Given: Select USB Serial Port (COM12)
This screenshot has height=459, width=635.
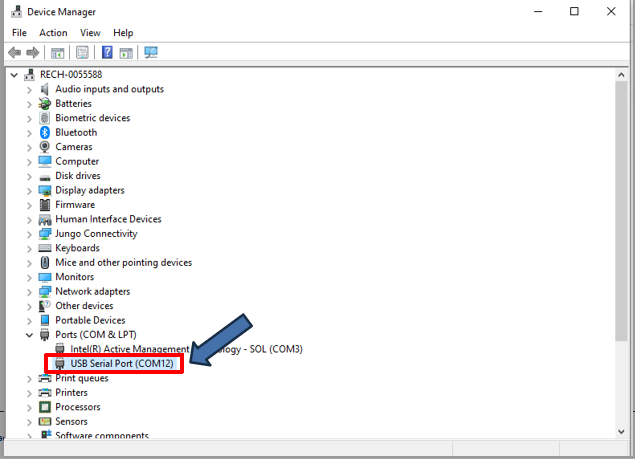Looking at the screenshot, I should point(122,364).
